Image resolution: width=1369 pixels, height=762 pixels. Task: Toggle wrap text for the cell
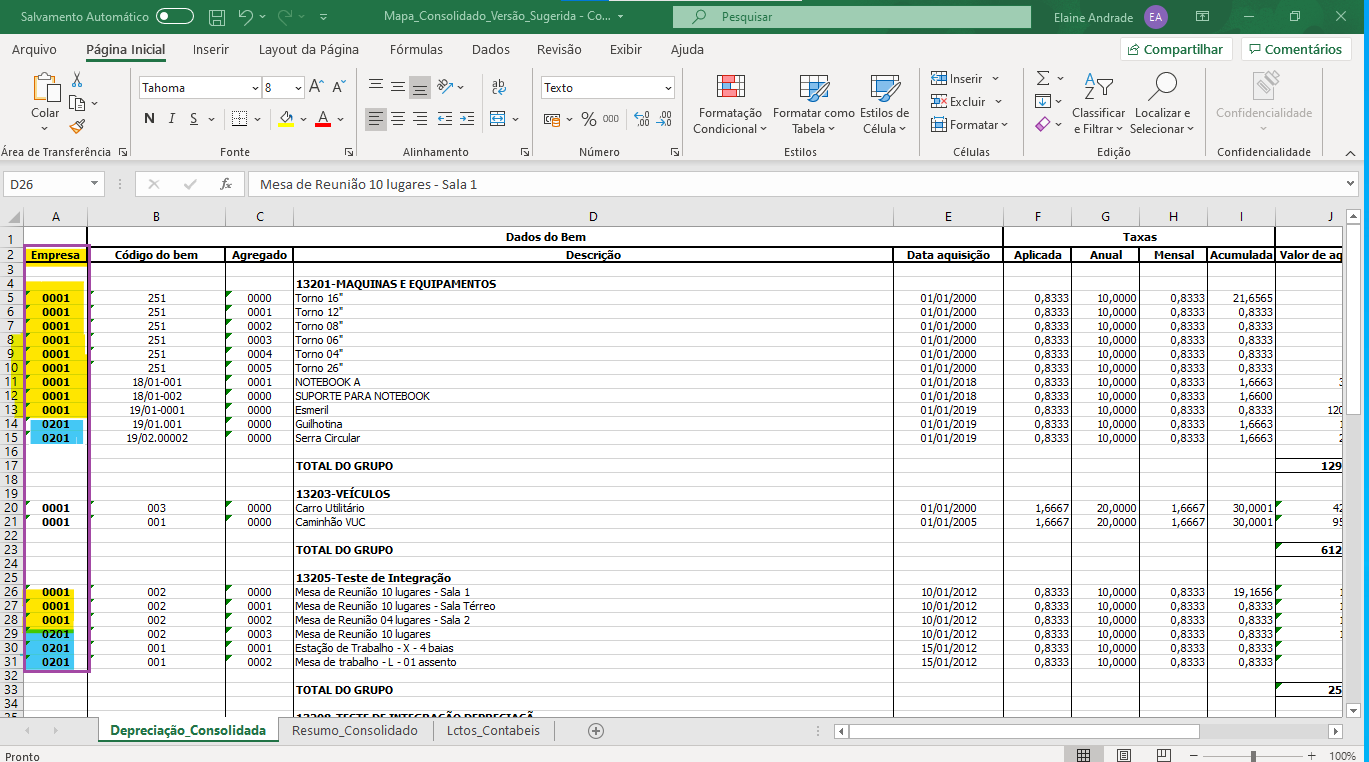pyautogui.click(x=498, y=87)
